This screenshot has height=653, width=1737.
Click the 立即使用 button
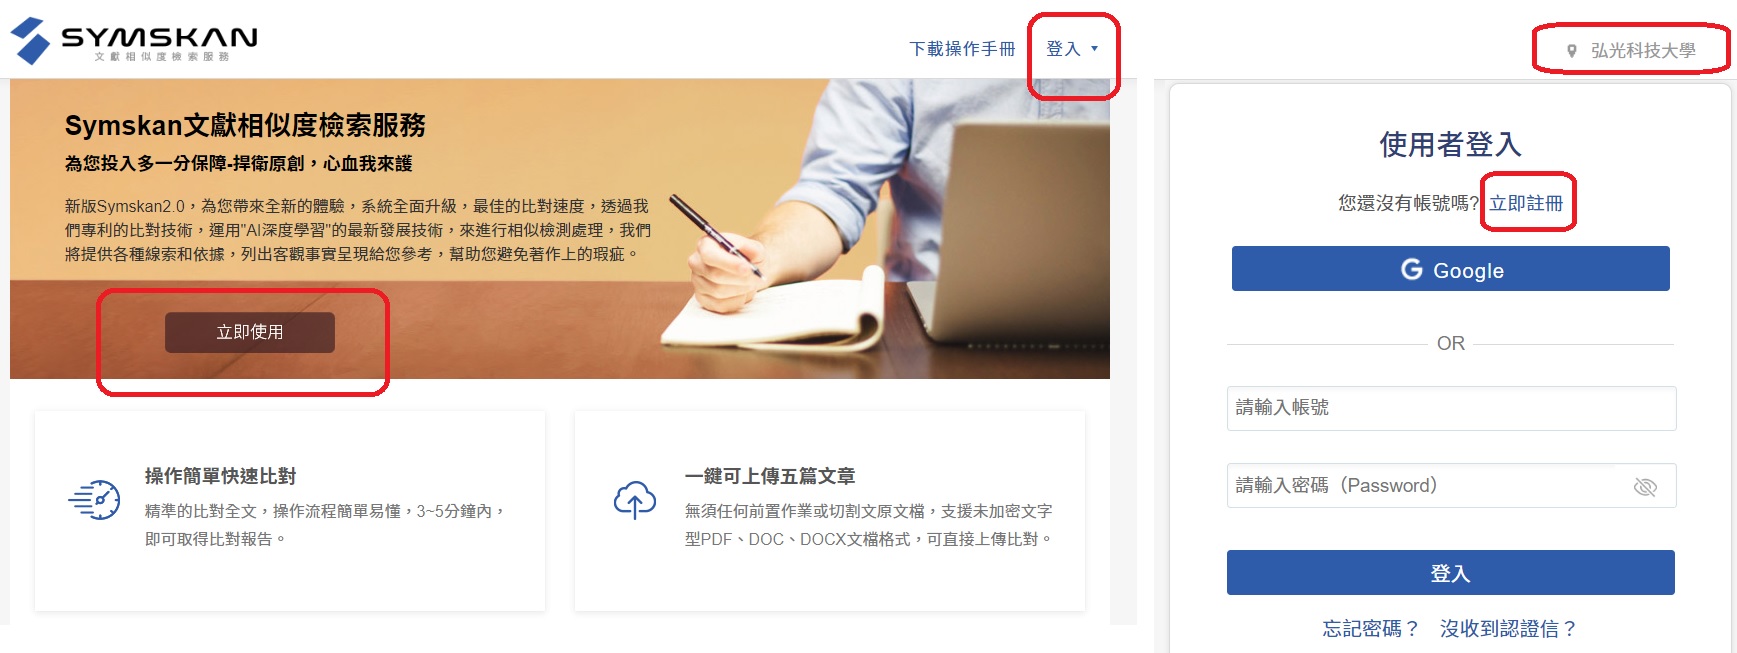coord(250,332)
